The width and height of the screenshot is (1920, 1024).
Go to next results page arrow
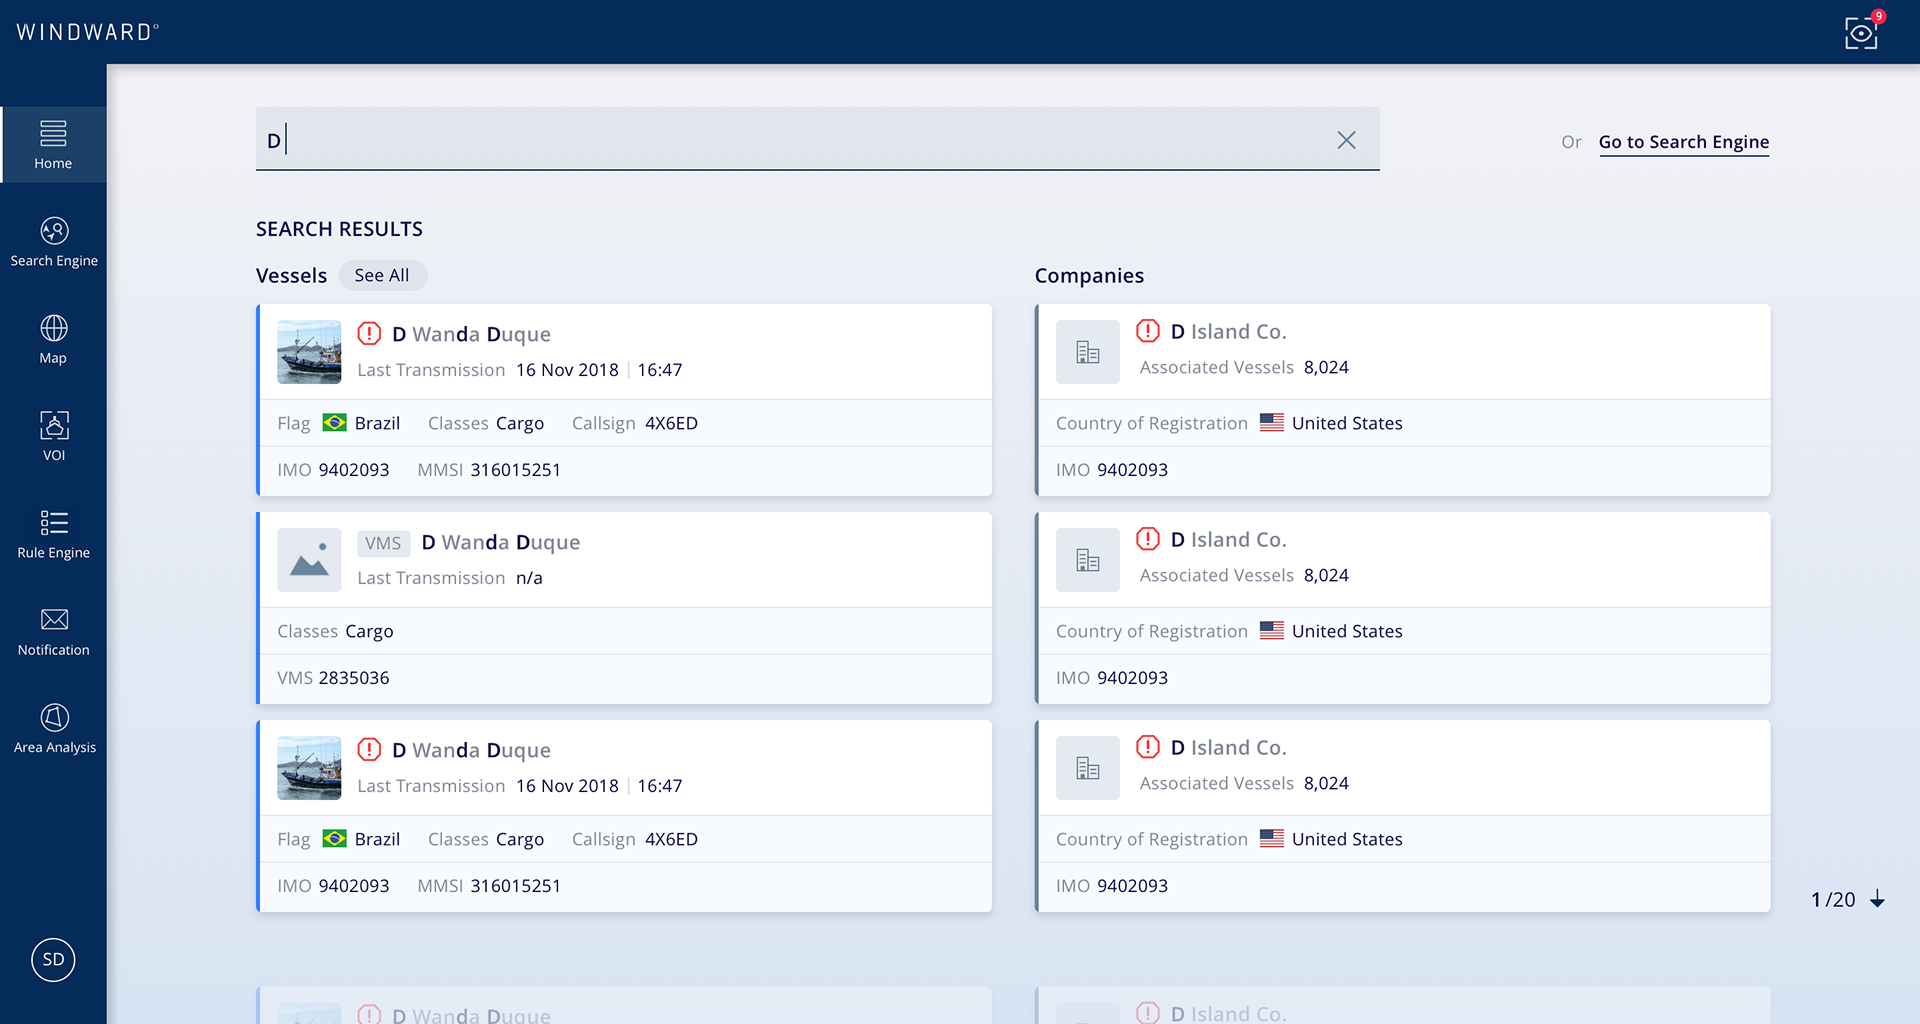point(1878,899)
